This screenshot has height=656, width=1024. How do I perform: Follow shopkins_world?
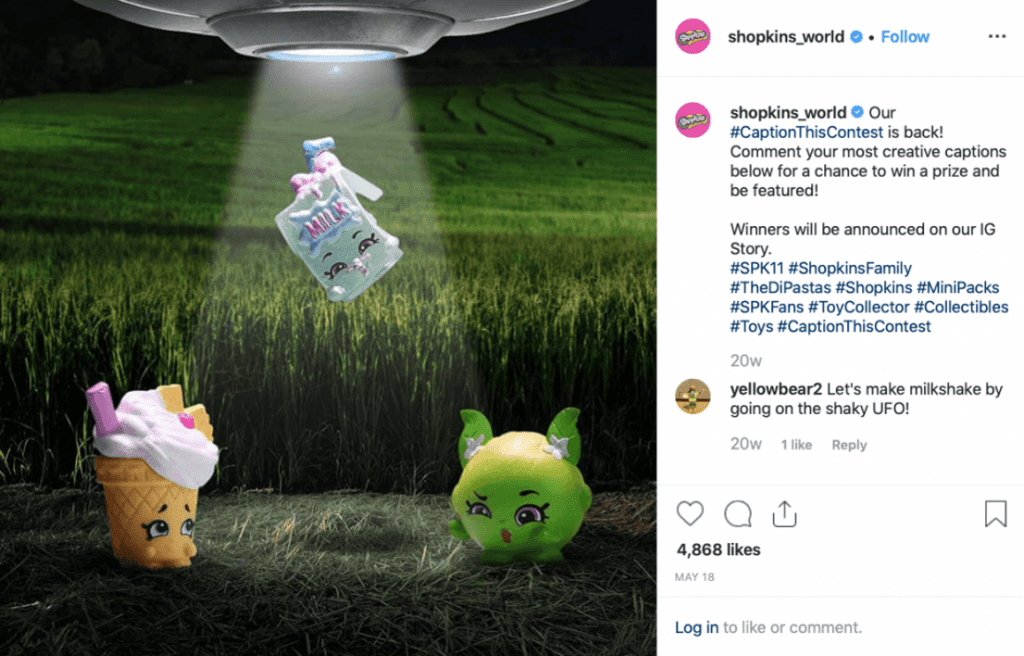point(904,37)
